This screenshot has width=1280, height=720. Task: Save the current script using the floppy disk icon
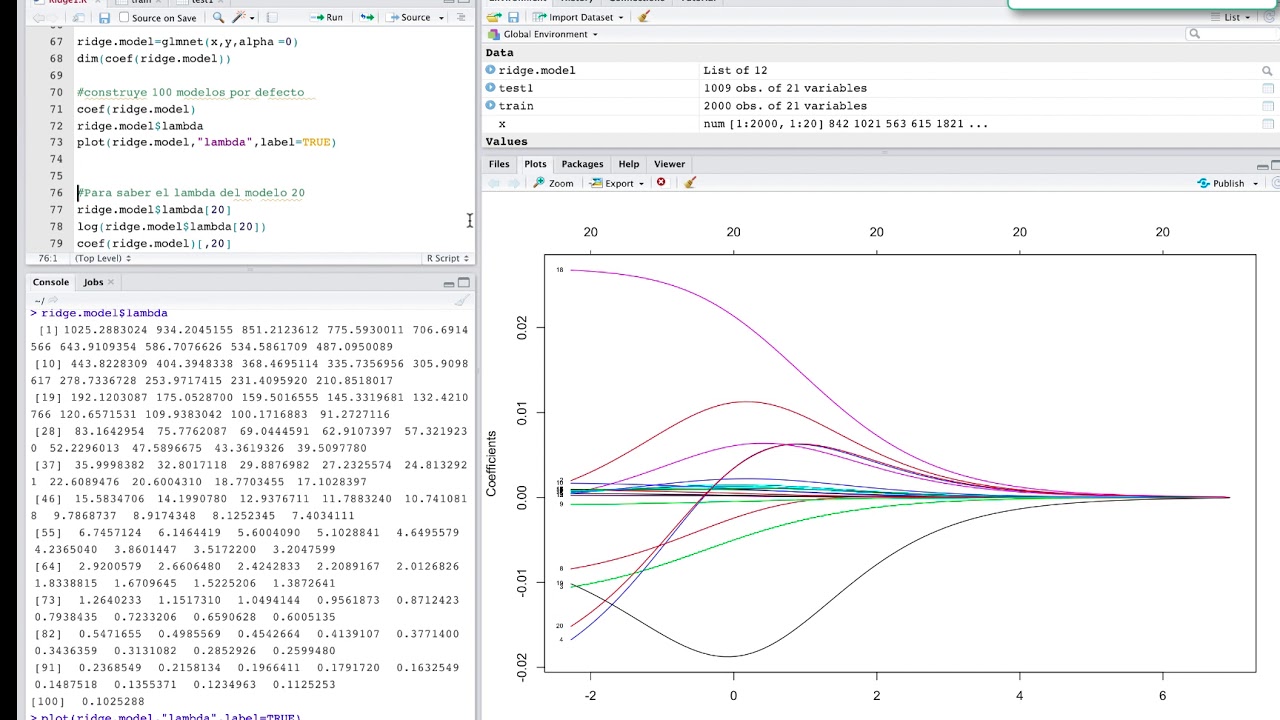(104, 18)
